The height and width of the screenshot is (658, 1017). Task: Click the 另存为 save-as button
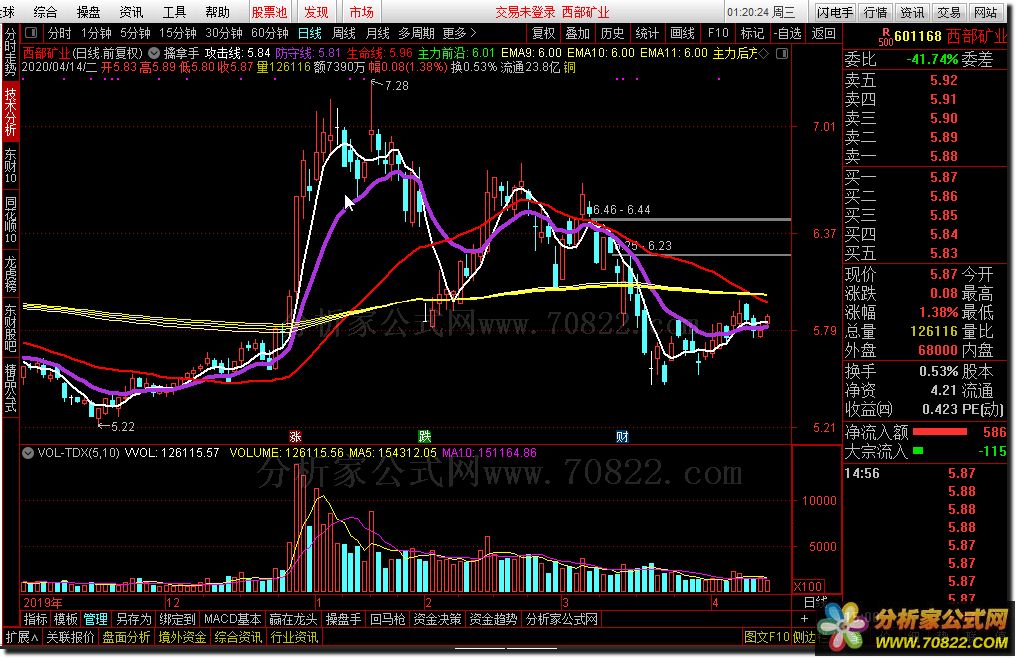point(133,619)
